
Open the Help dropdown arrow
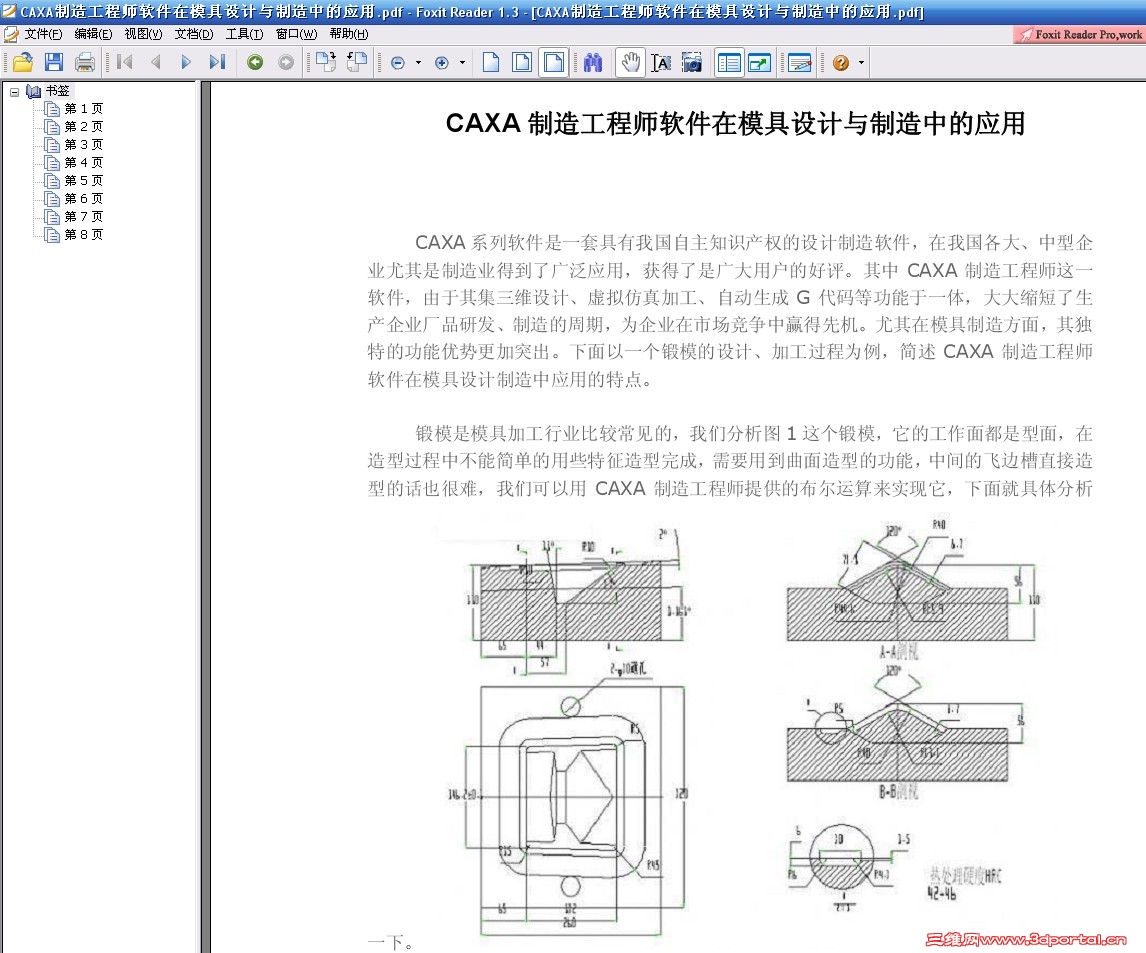coord(861,64)
